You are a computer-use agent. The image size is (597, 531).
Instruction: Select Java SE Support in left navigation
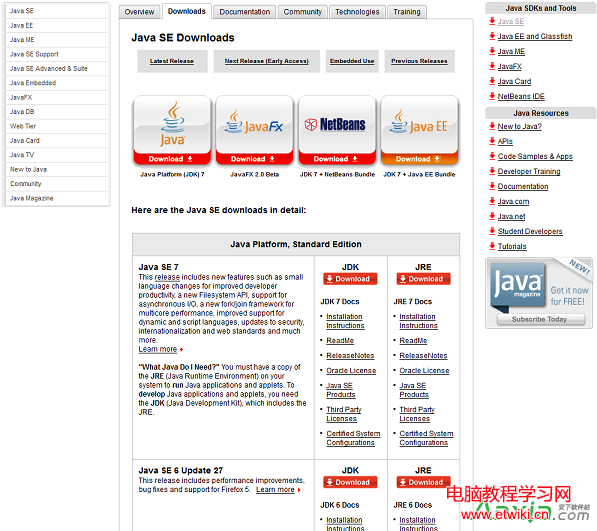click(57, 54)
